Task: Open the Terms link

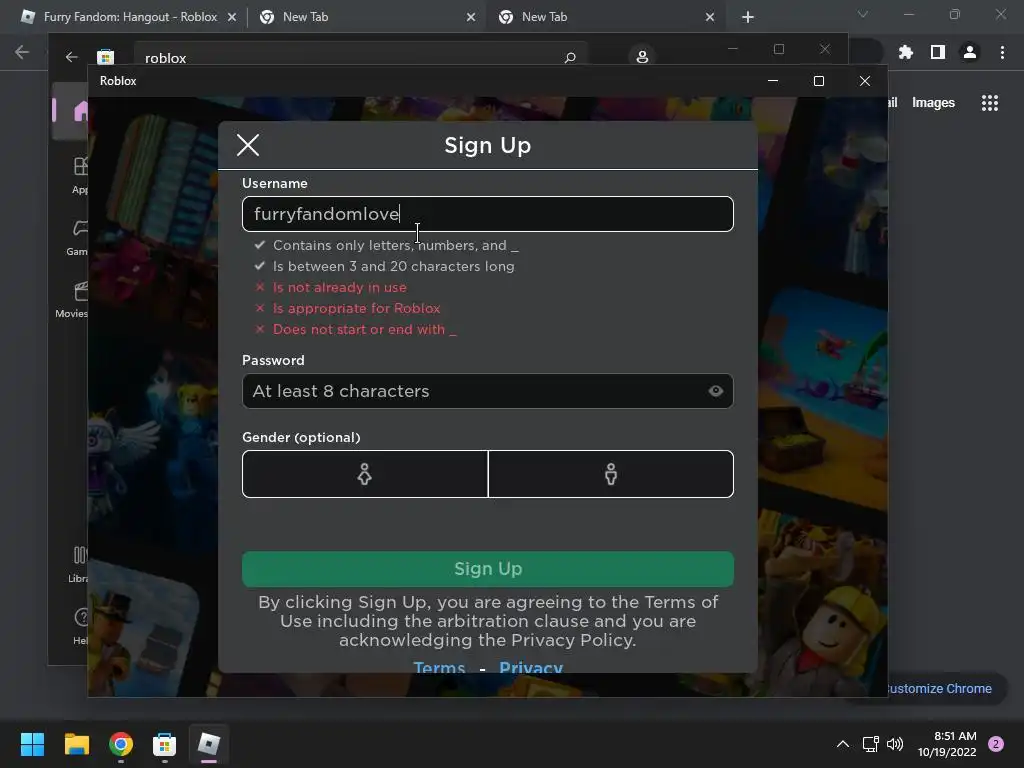Action: click(x=440, y=667)
